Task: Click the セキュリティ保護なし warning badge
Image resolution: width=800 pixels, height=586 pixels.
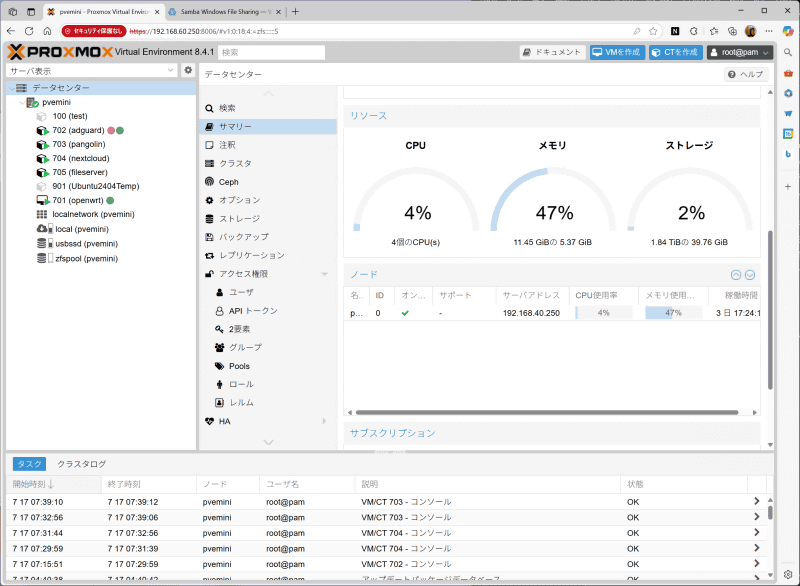Action: pos(93,31)
